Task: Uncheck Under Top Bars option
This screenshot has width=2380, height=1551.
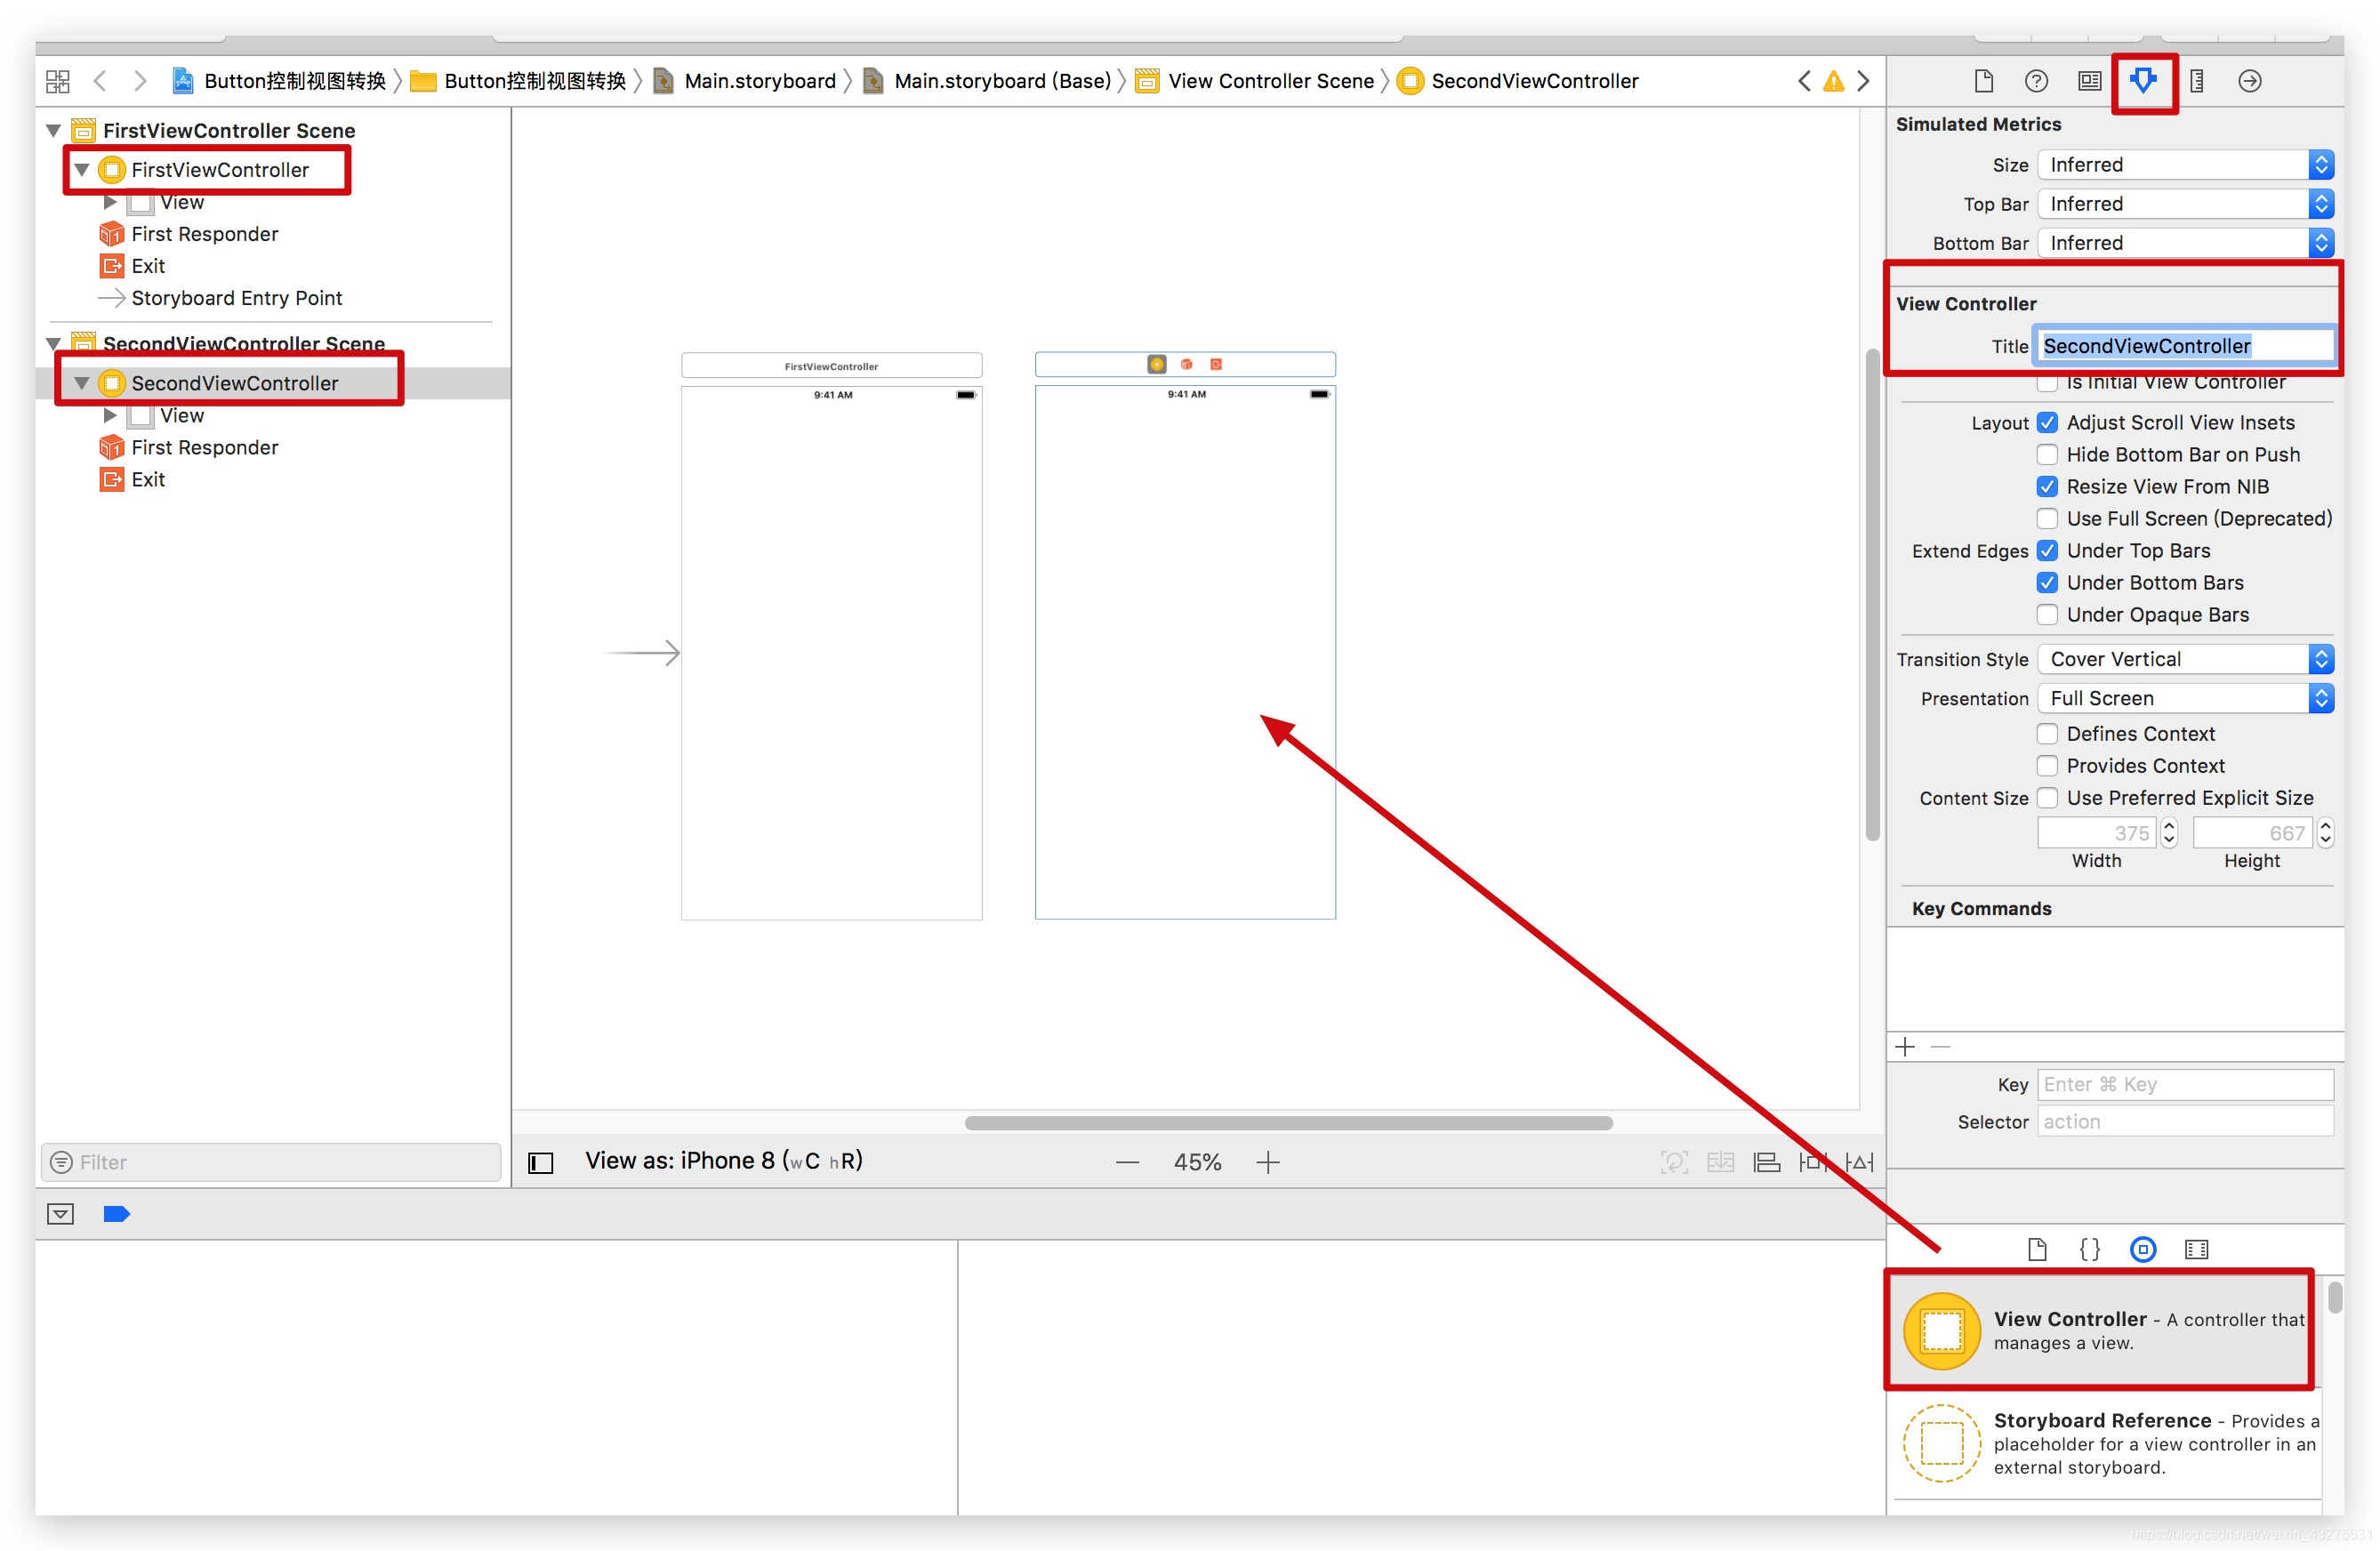Action: 2047,551
